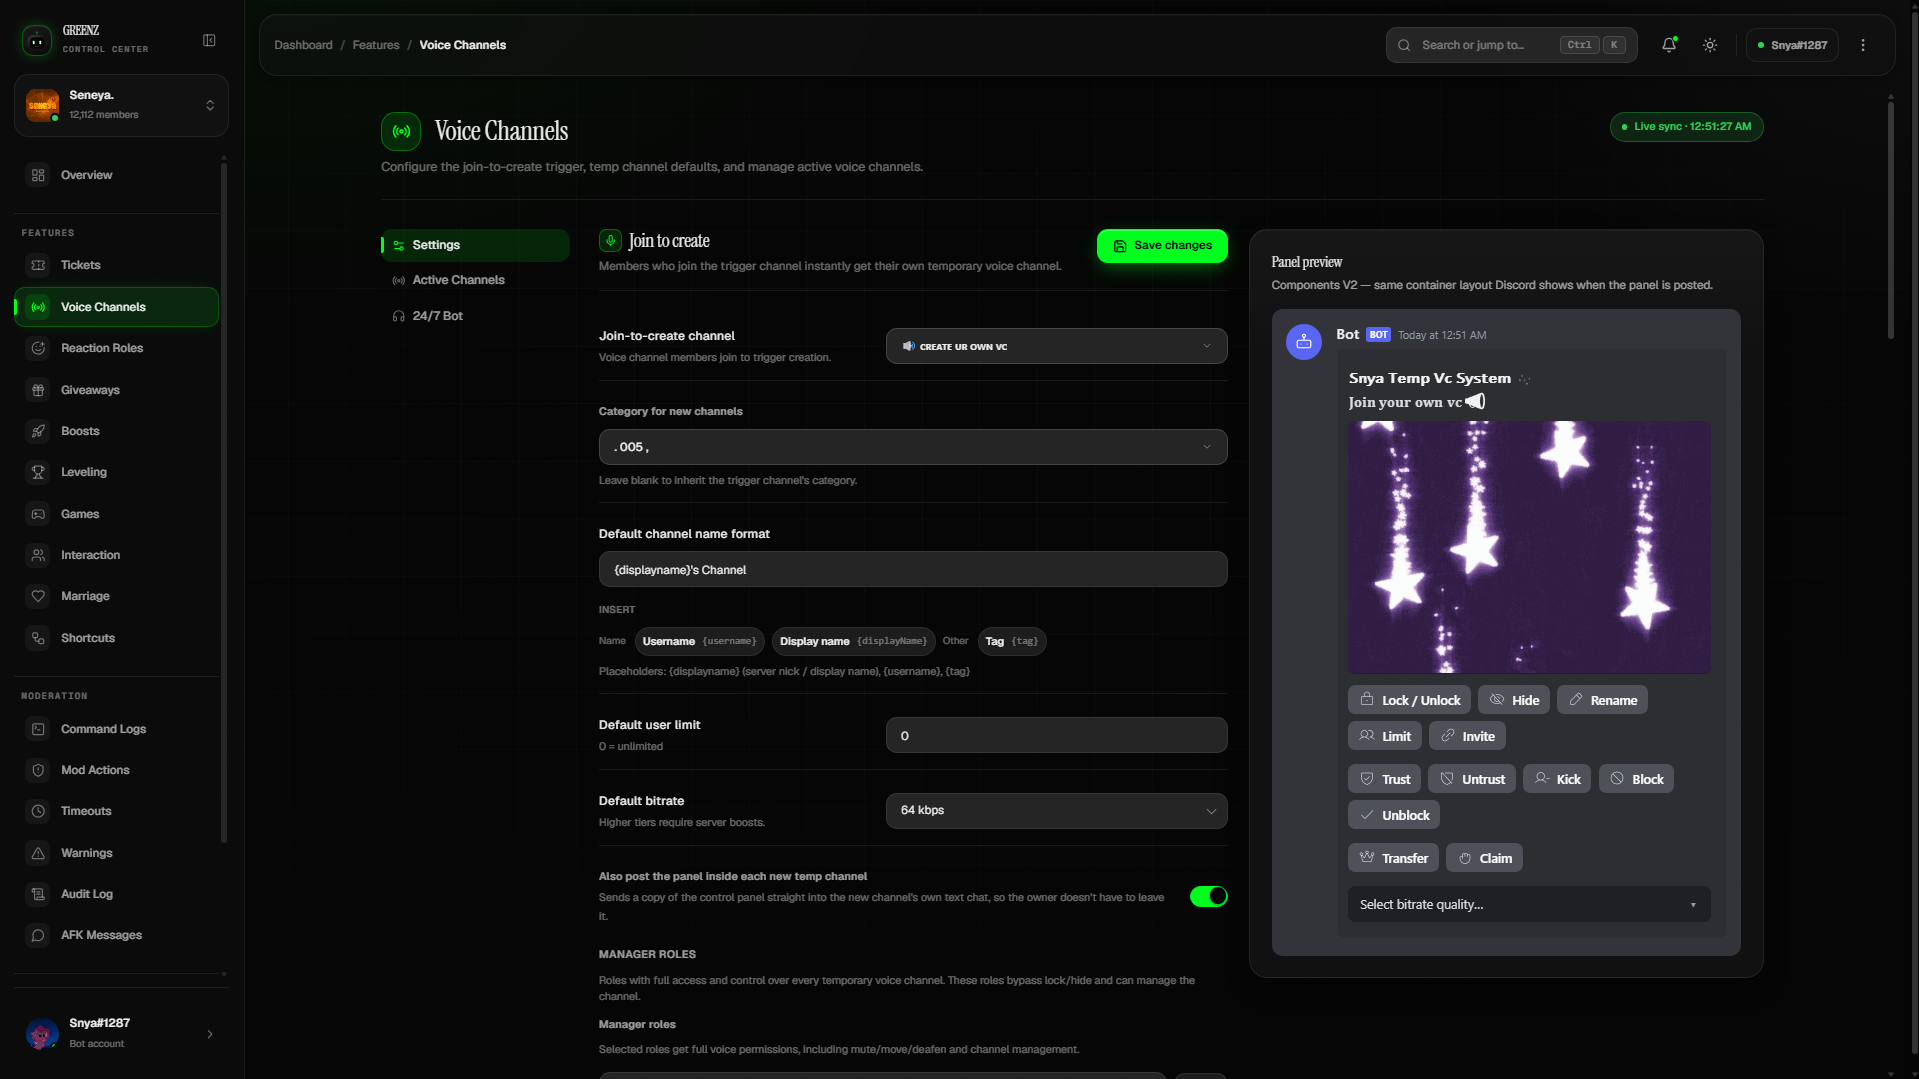Open the three-dot more options menu
This screenshot has width=1919, height=1079.
pos(1863,45)
